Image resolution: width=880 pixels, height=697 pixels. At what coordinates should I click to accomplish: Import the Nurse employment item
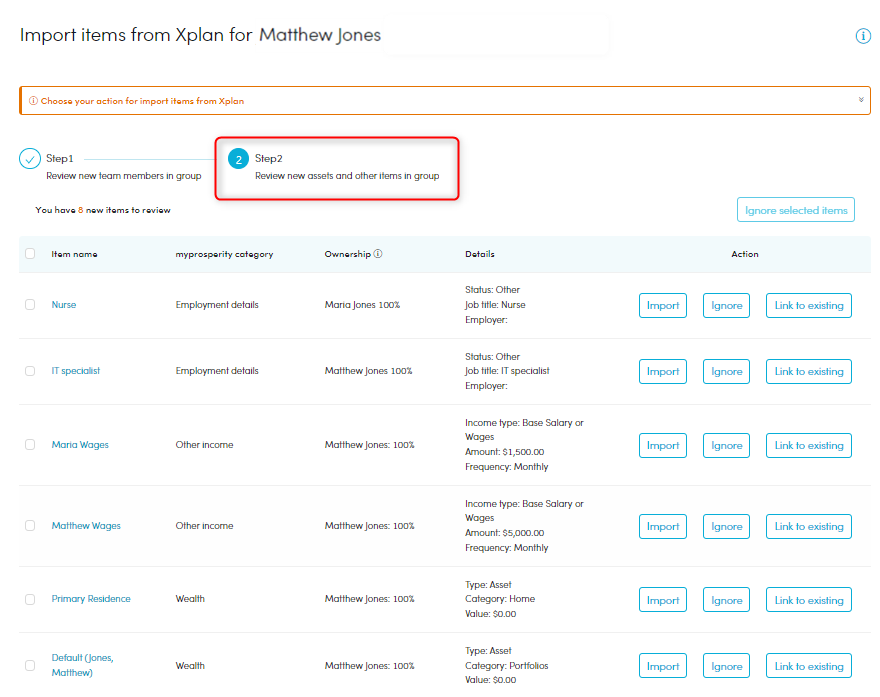[662, 306]
